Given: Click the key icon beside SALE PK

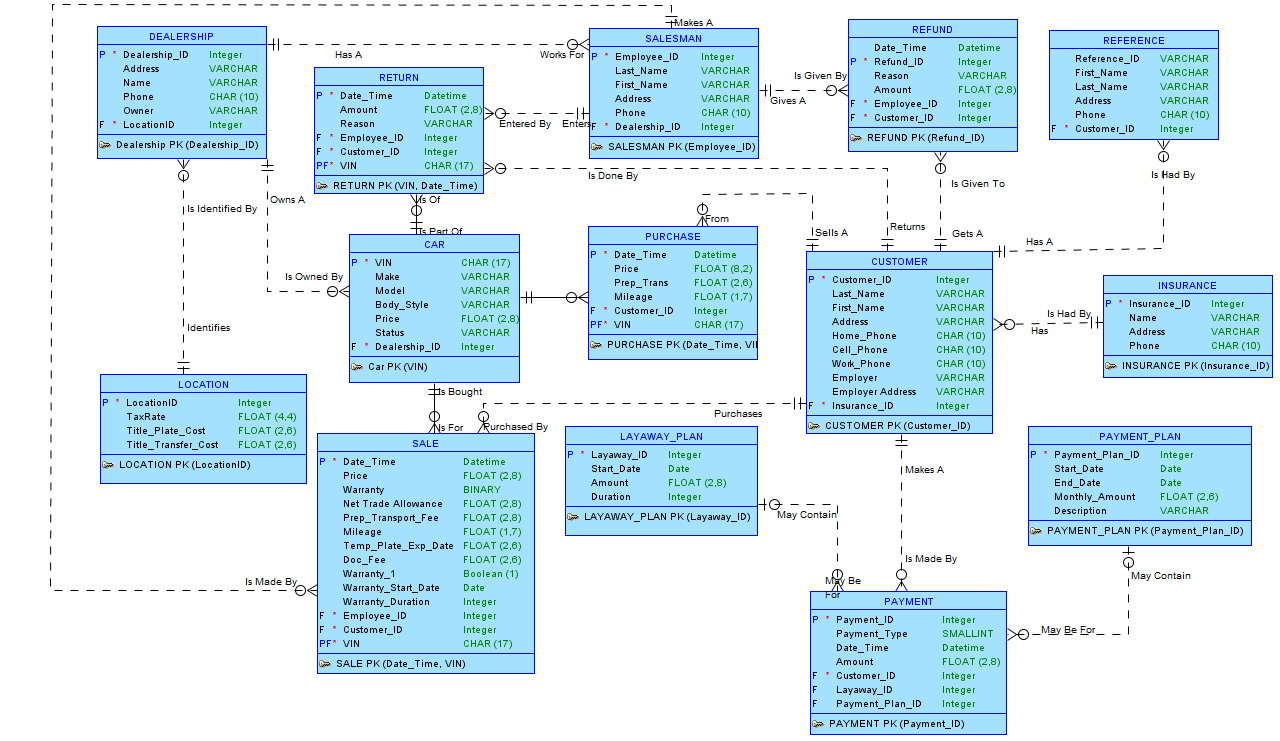Looking at the screenshot, I should [x=326, y=664].
